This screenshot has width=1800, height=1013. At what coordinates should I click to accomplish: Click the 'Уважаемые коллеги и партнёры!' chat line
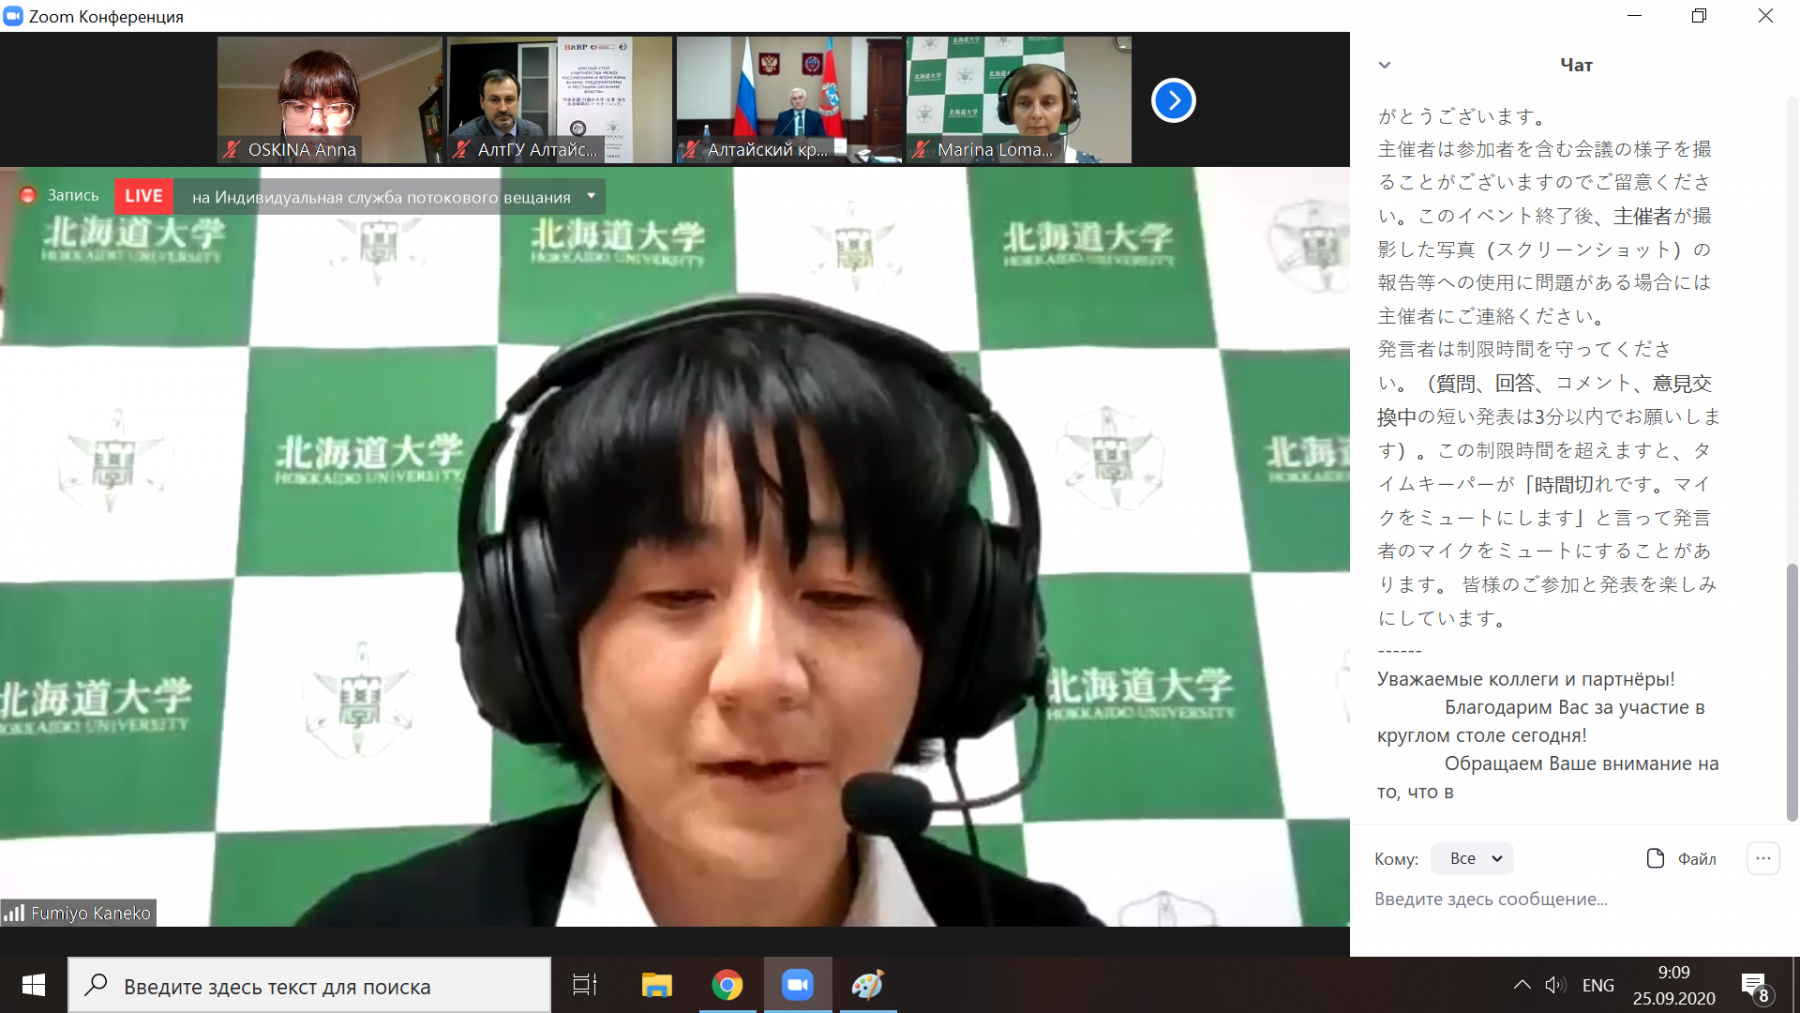coord(1525,678)
